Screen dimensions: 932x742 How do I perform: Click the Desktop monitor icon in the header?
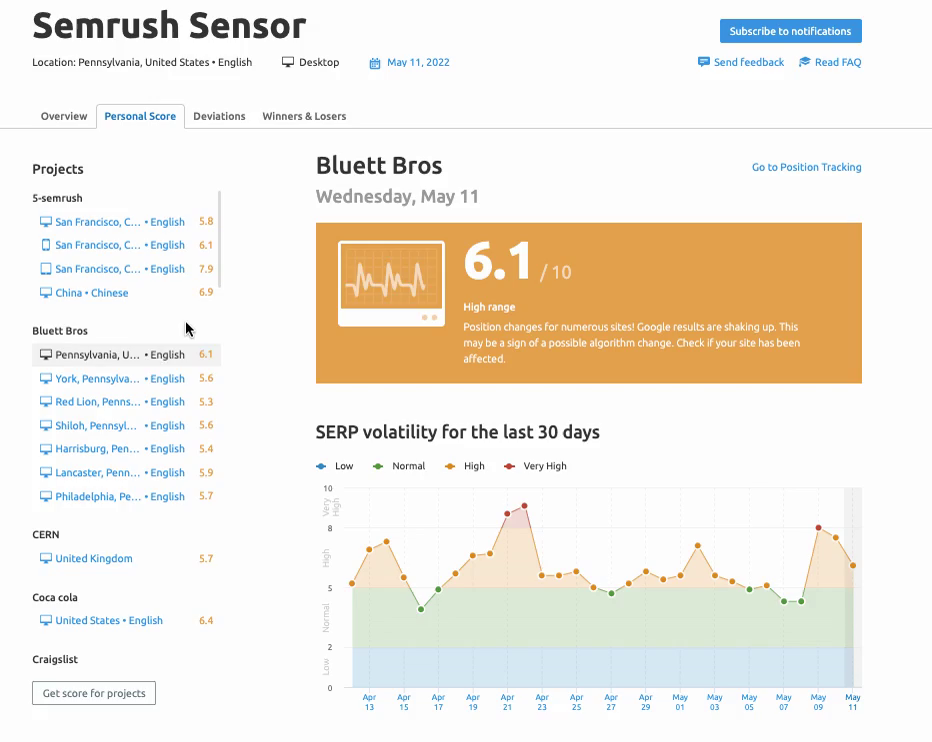click(x=288, y=62)
